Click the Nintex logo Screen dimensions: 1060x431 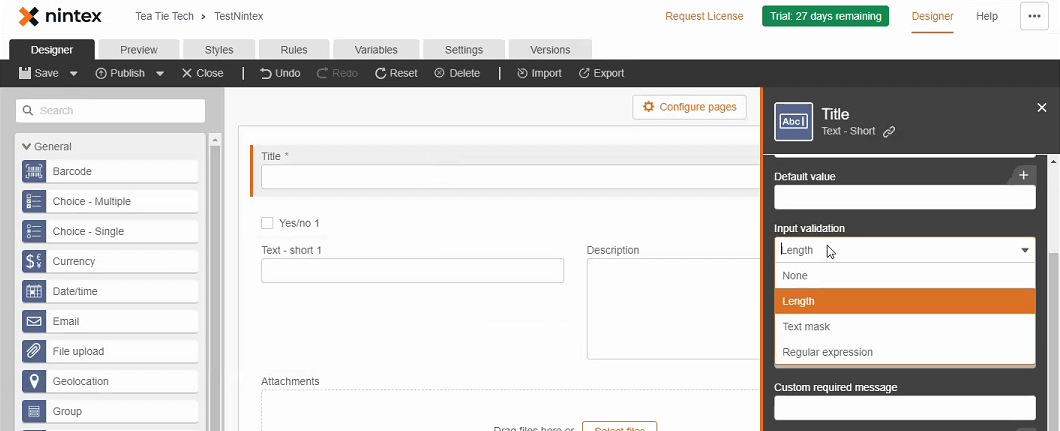60,16
